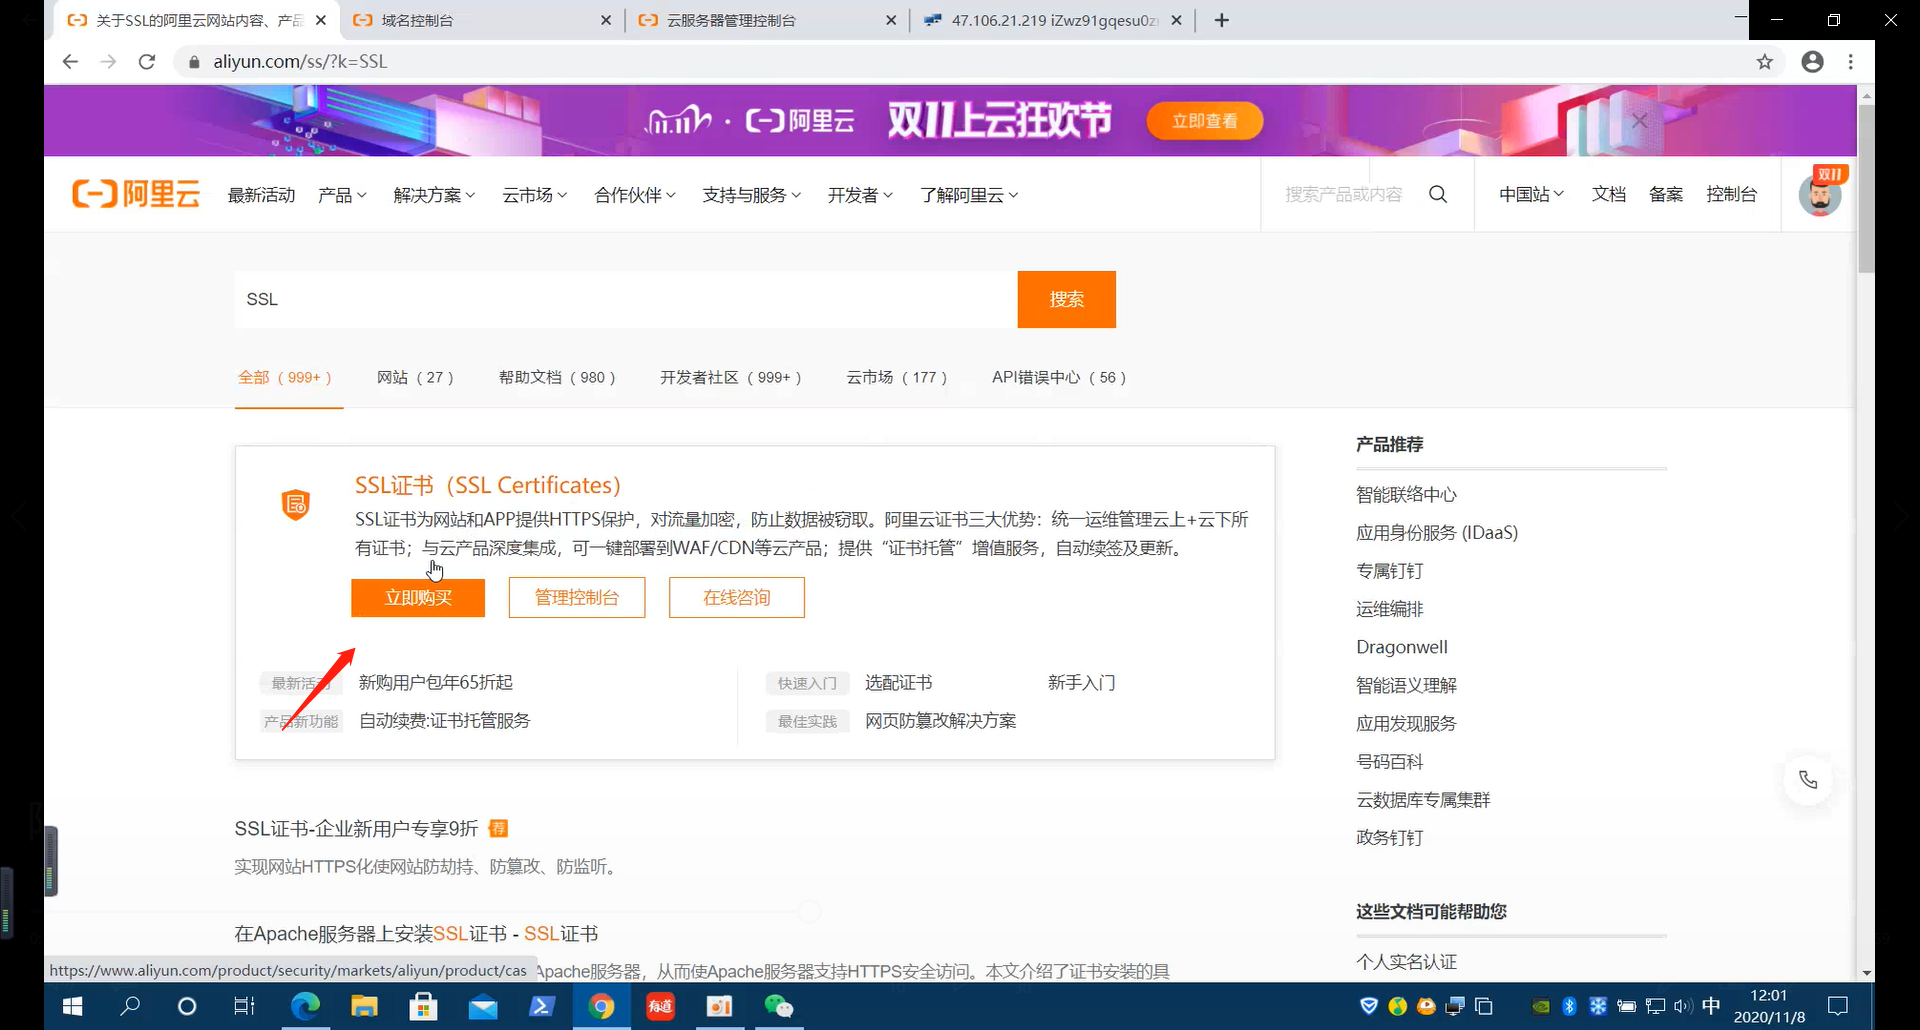Click the orange 搜索 button
Viewport: 1920px width, 1030px height.
pos(1066,299)
